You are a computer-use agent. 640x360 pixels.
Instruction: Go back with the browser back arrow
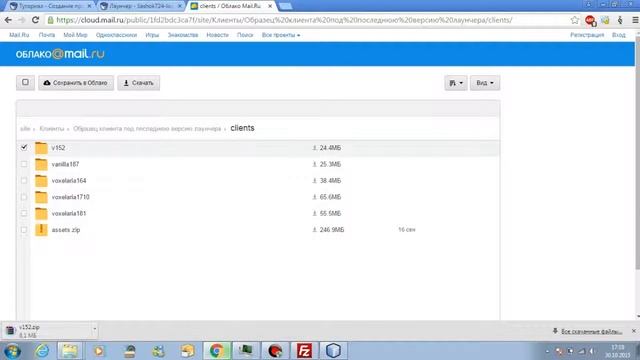8,20
